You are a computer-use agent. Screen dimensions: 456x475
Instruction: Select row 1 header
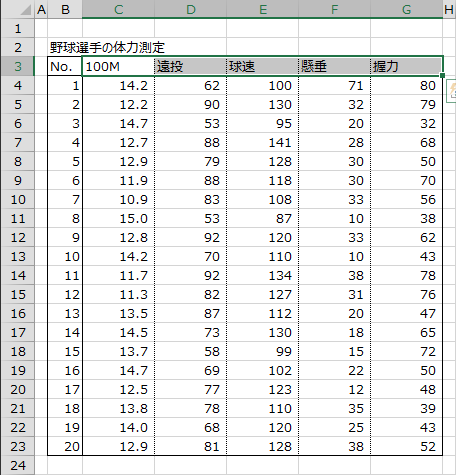tap(17, 28)
